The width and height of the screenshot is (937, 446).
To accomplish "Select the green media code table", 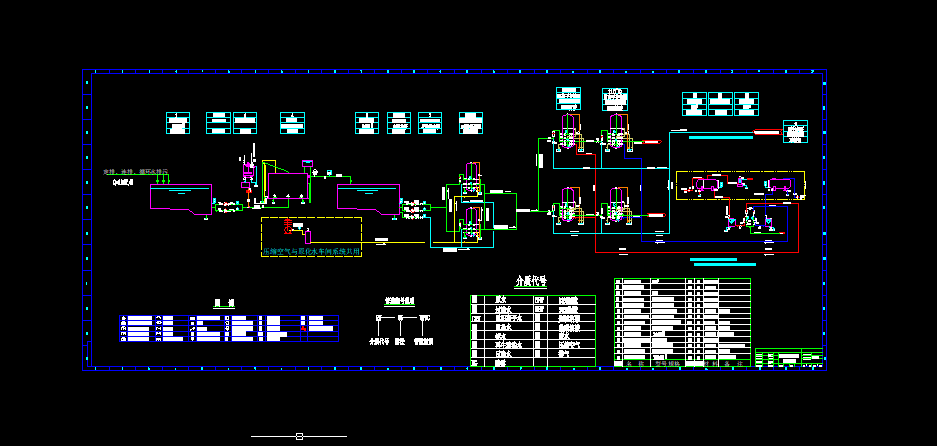I will click(533, 331).
